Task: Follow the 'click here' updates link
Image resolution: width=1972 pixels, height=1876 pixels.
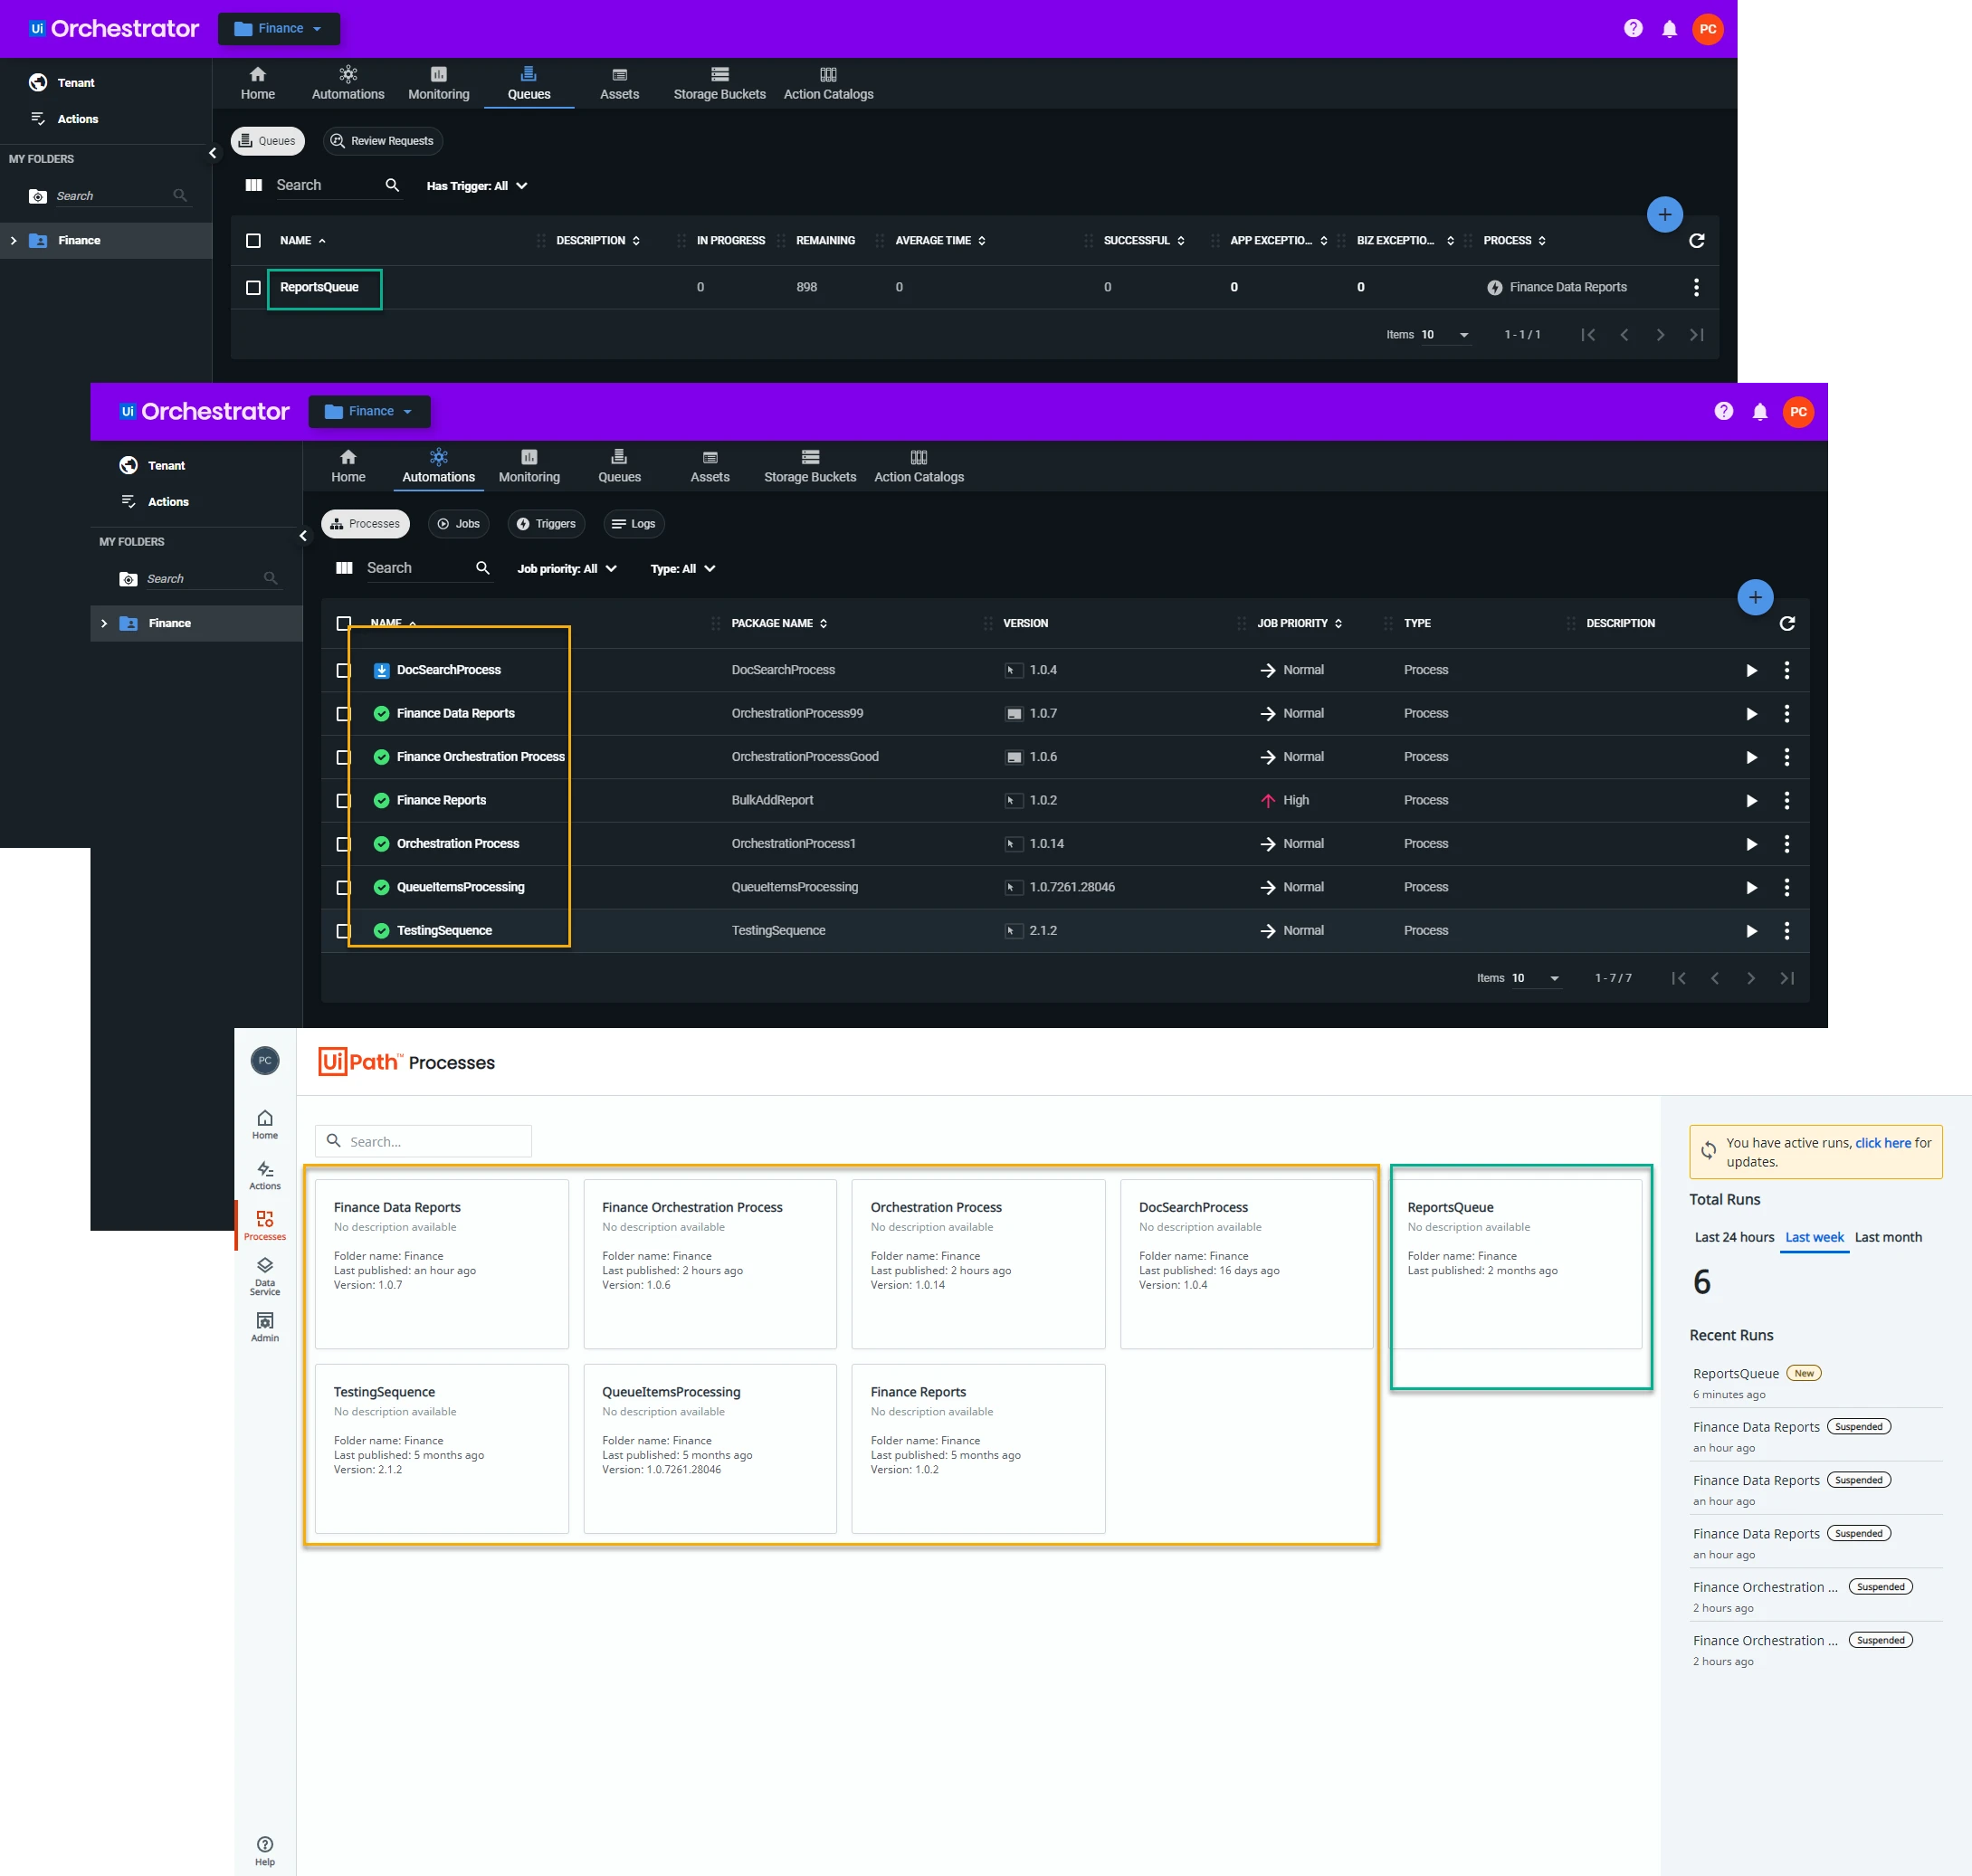Action: pos(1883,1143)
